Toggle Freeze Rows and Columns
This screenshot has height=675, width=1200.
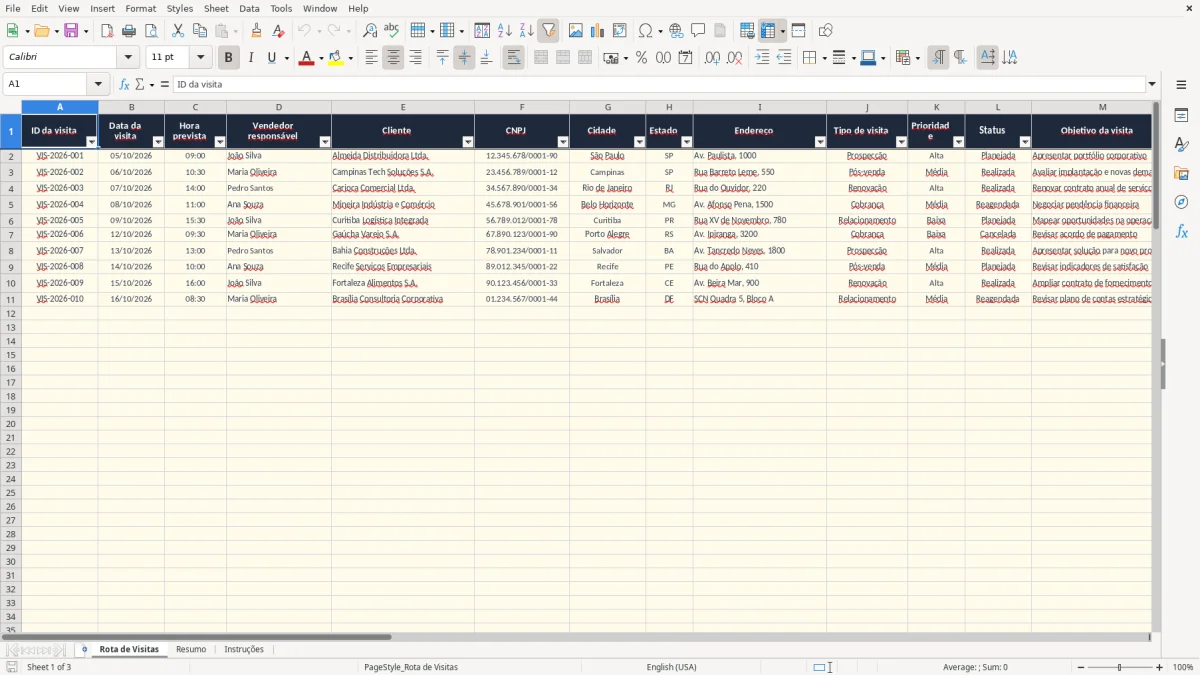[x=768, y=31]
